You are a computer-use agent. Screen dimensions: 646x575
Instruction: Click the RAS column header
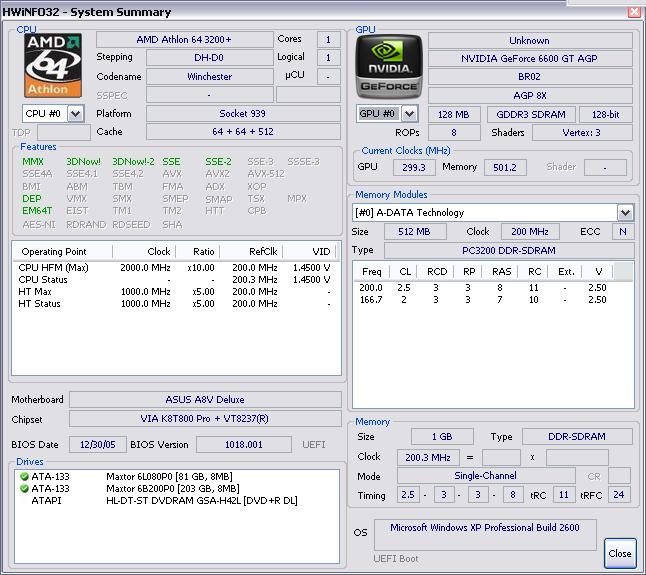click(501, 272)
